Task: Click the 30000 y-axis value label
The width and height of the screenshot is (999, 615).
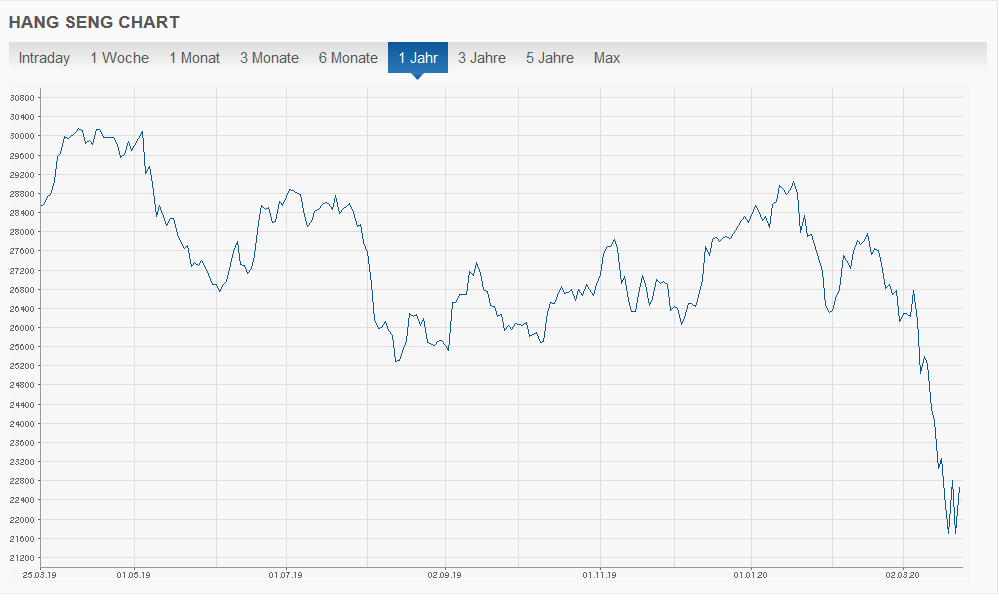Action: (22, 136)
